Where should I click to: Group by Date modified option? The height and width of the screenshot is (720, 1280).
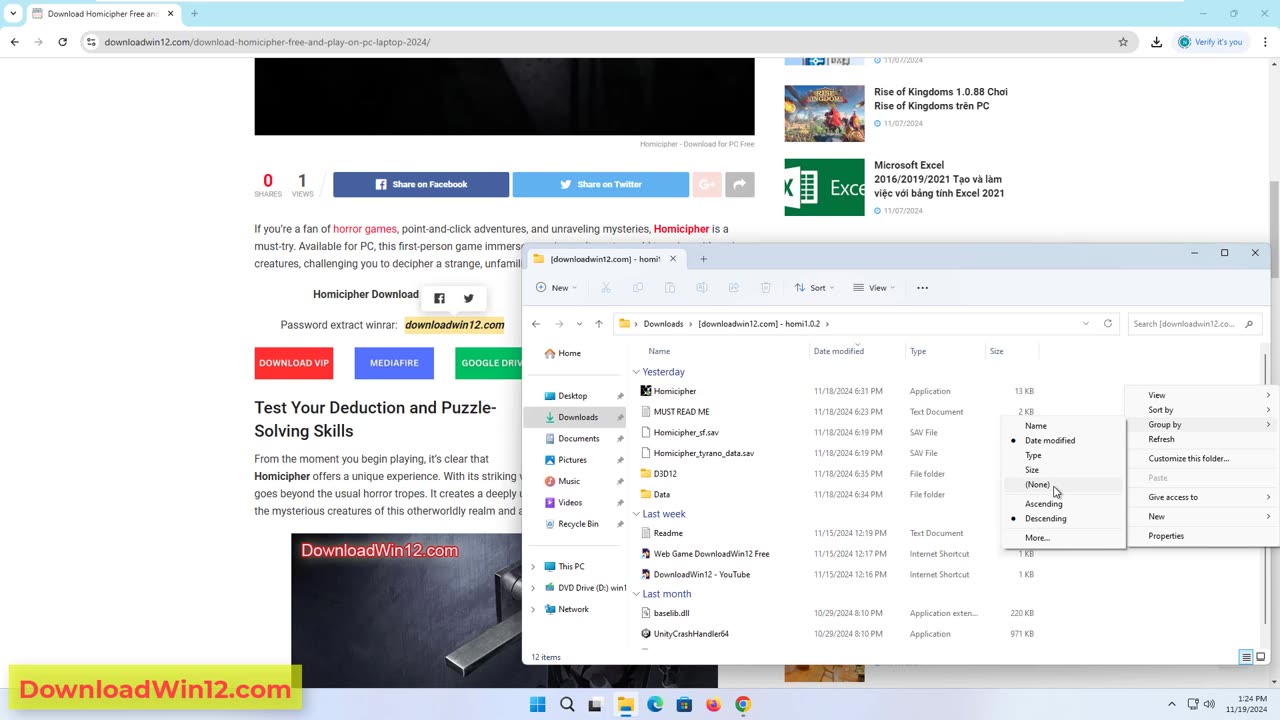click(x=1064, y=440)
